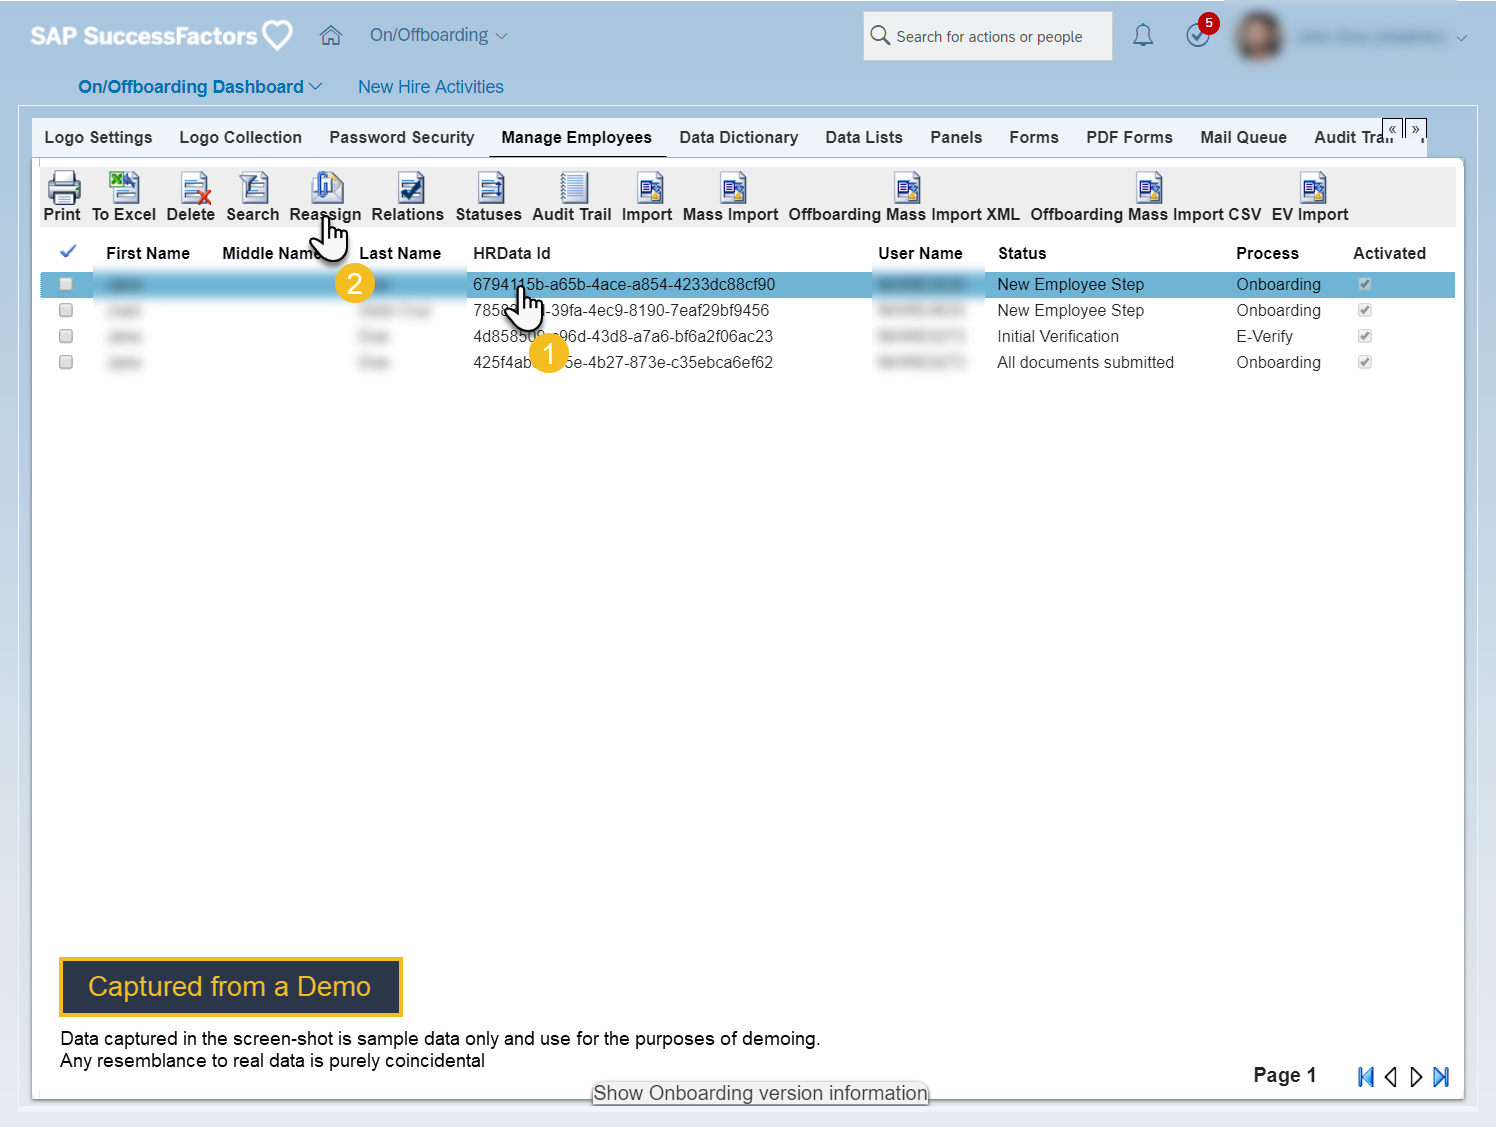Screen dimensions: 1496x1127
Task: Check the row with HRData Id ending 7eaf29bf9456
Action: coord(66,310)
